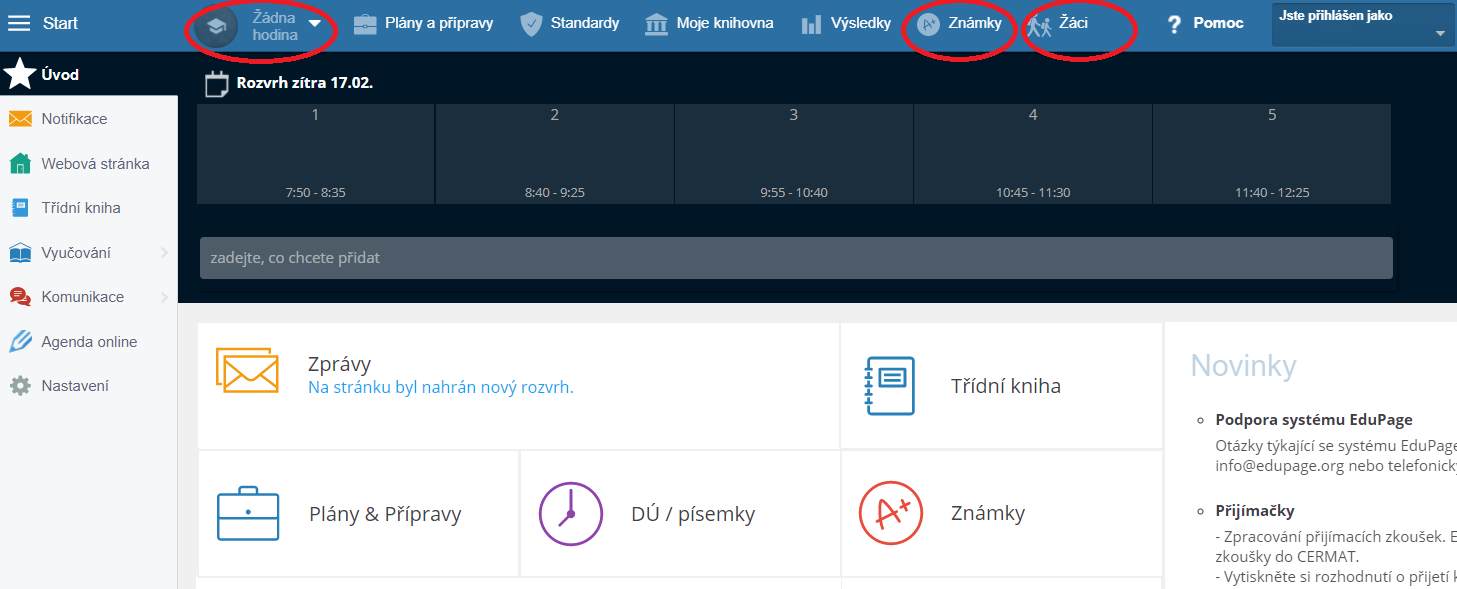The width and height of the screenshot is (1457, 589).
Task: Expand the Jste přihlášen jako dropdown
Action: click(1363, 25)
